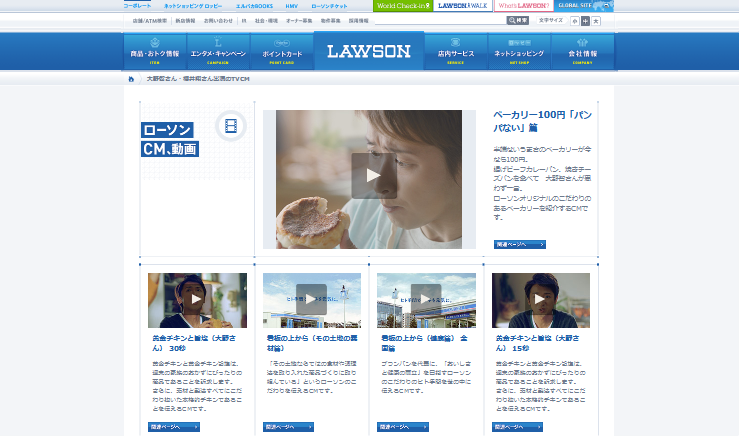Set the text size to medium (中)

[585, 21]
